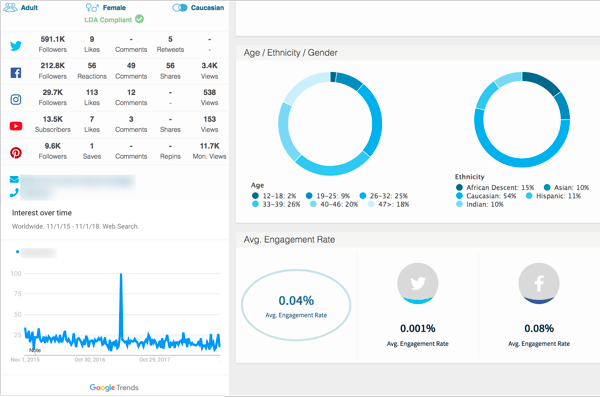Click the Age / Ethnicity / Gender heading

click(x=290, y=53)
